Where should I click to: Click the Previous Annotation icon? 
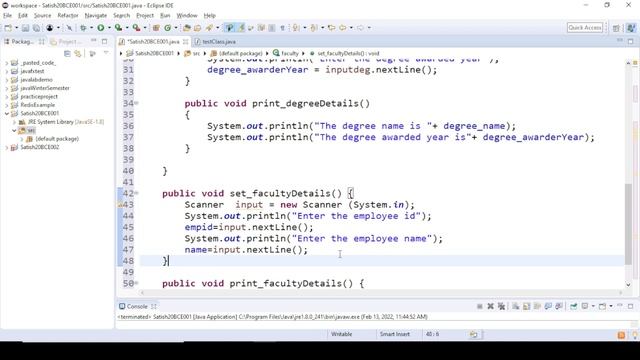[313, 28]
